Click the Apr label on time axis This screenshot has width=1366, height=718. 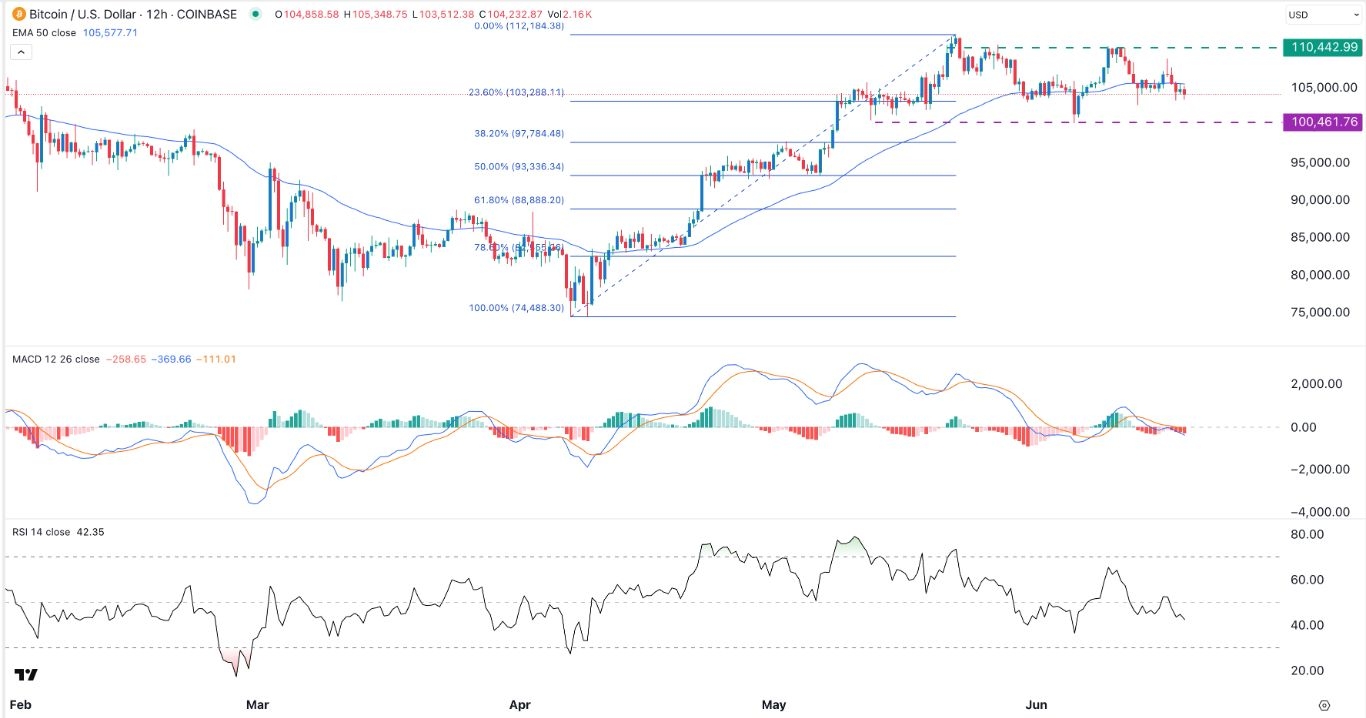tap(519, 705)
